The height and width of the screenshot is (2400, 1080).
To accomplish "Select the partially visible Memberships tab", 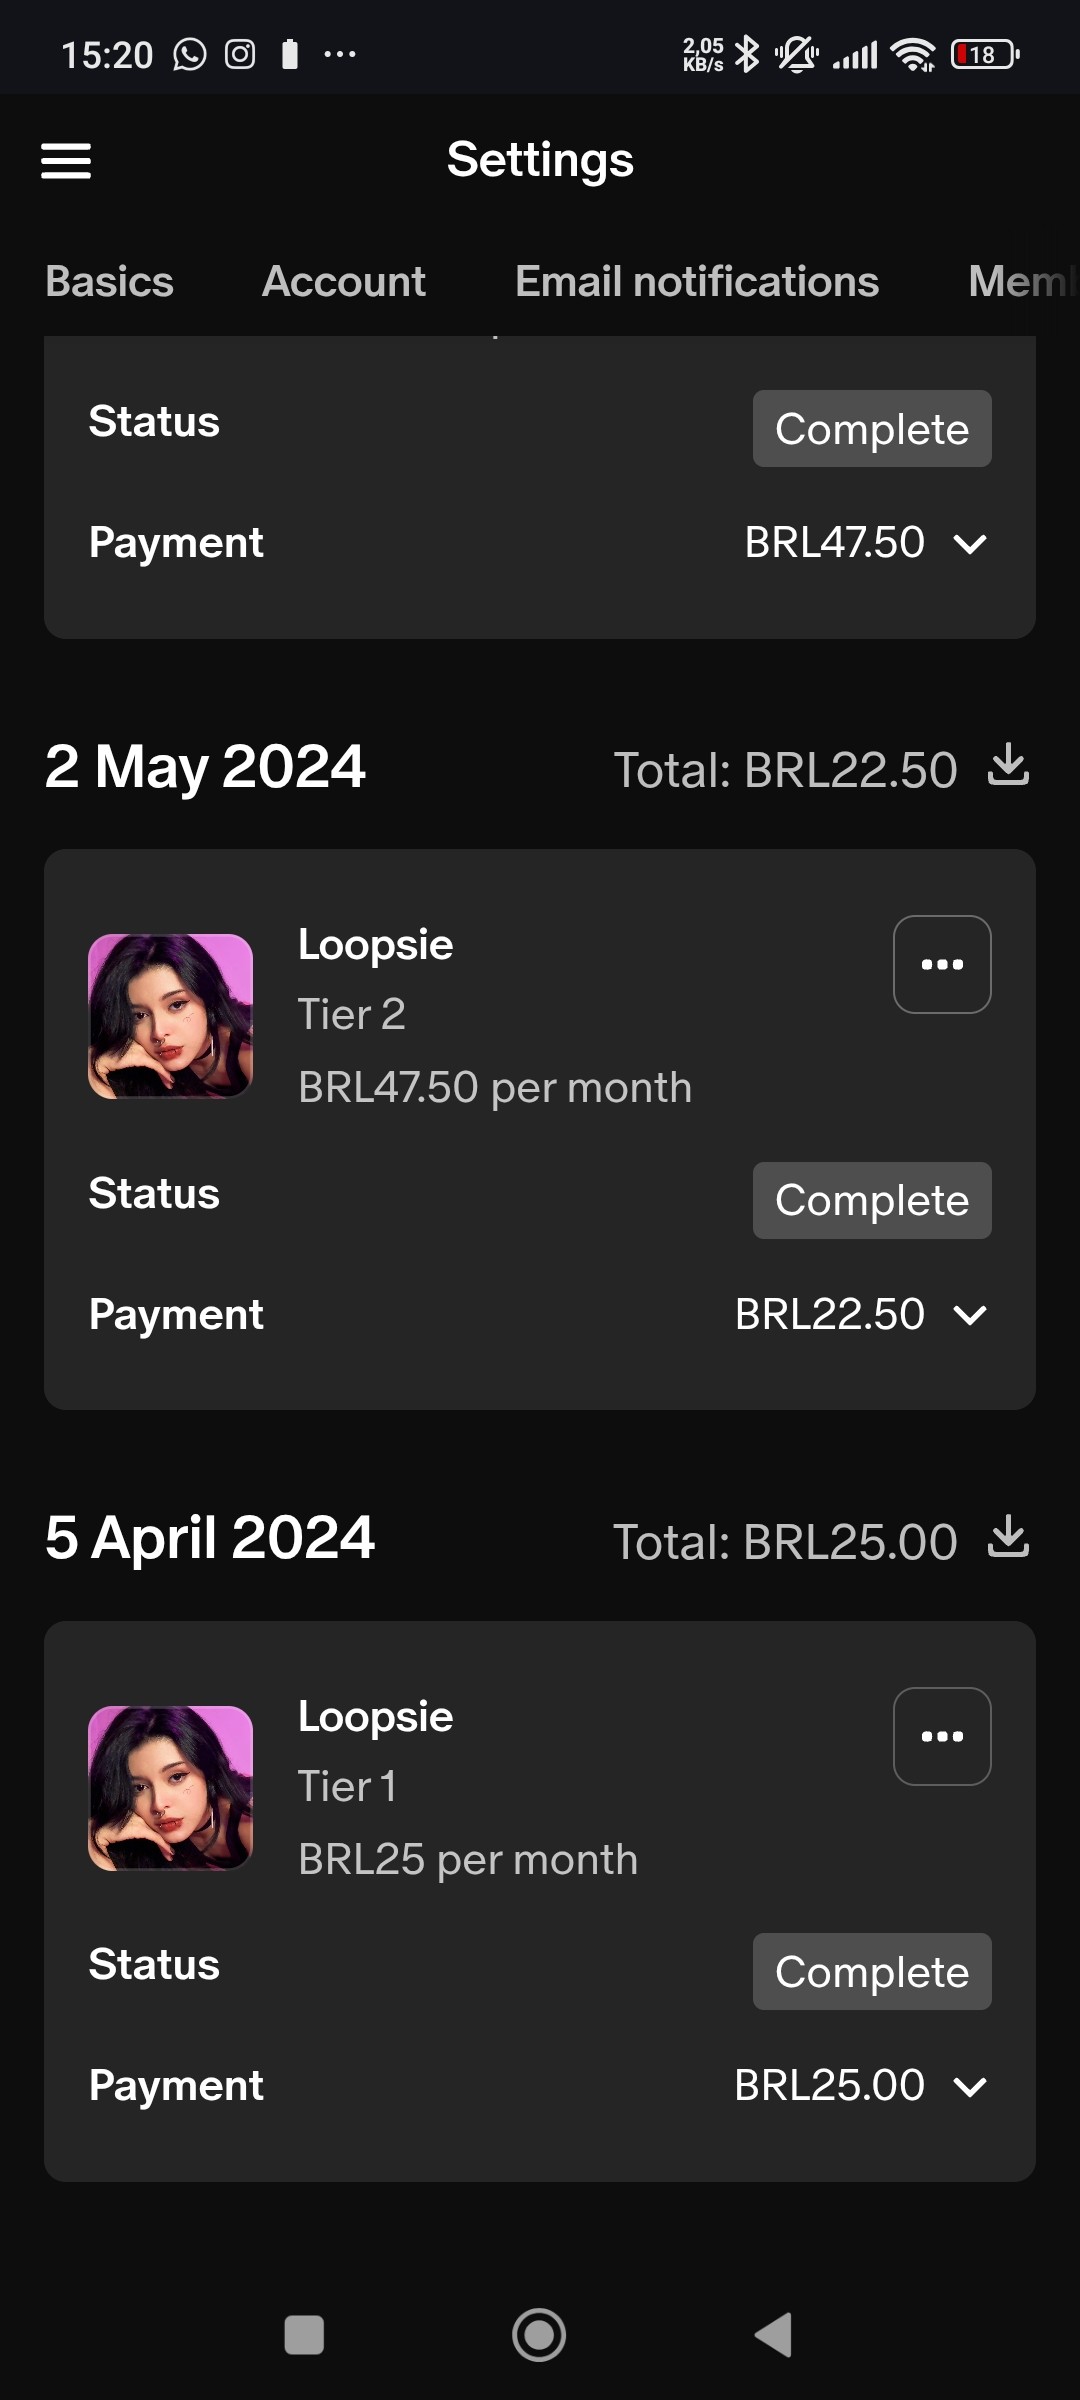I will click(1020, 282).
